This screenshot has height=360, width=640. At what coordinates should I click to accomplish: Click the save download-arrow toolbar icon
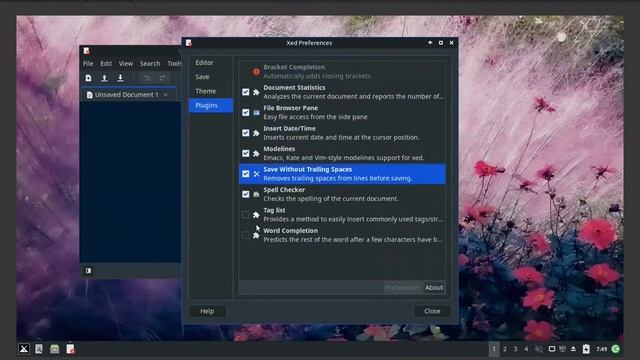(x=120, y=78)
